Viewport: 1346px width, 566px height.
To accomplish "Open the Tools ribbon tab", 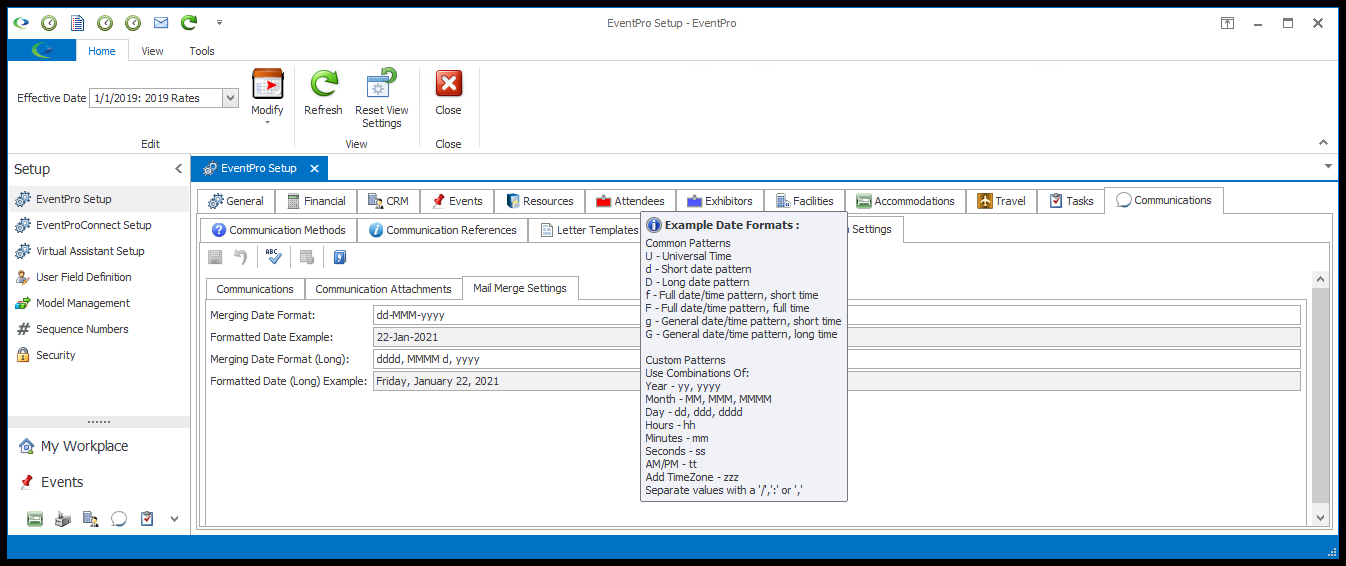I will point(202,51).
